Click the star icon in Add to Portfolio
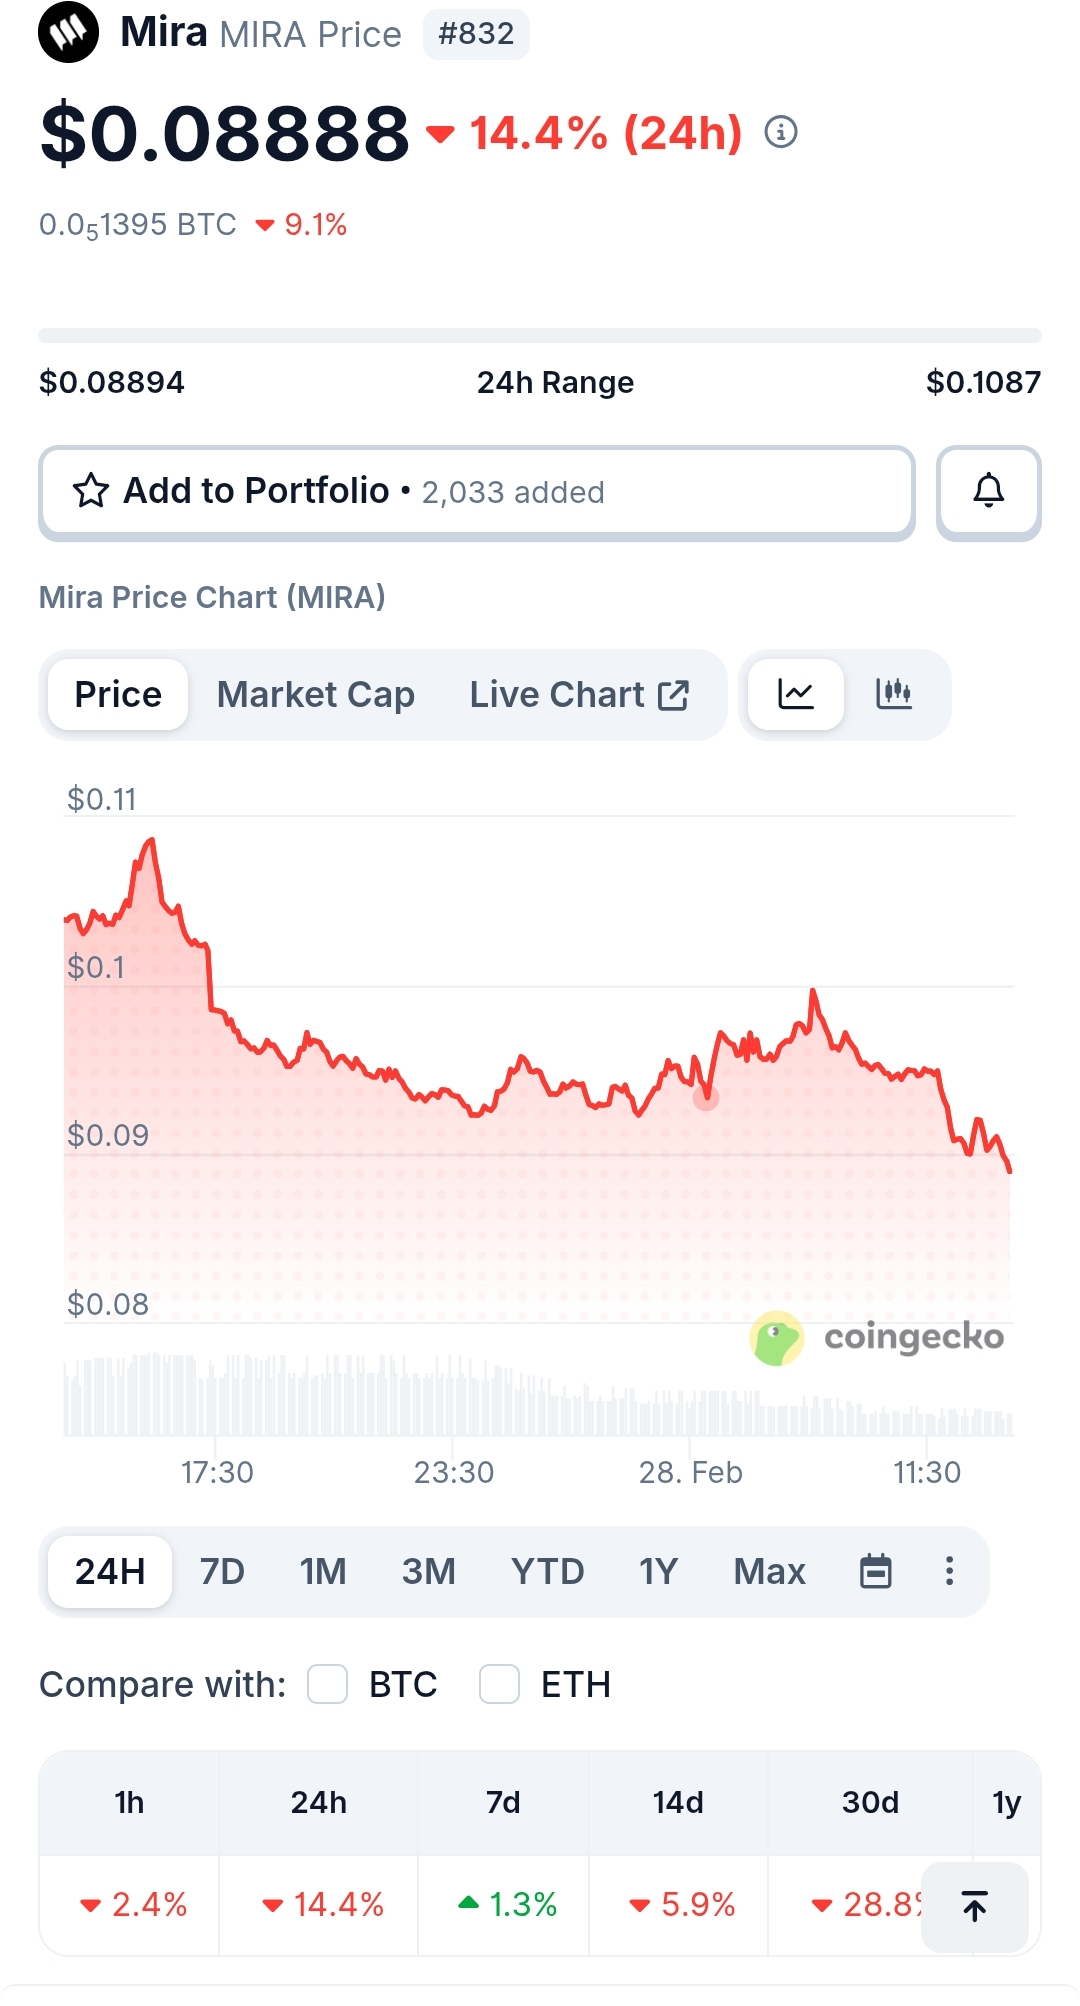Screen dimensions: 1080x2006 [91, 491]
